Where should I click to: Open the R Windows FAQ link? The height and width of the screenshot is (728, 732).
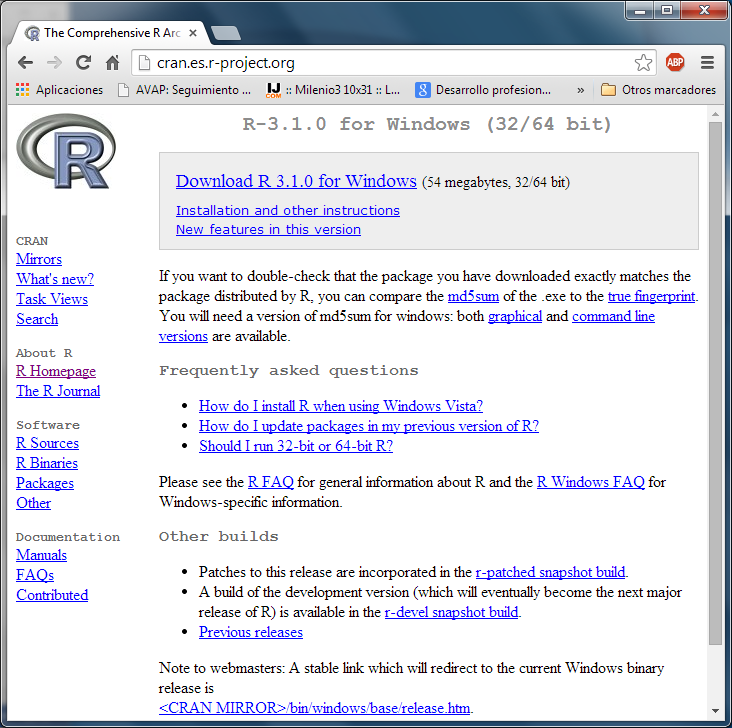[591, 482]
